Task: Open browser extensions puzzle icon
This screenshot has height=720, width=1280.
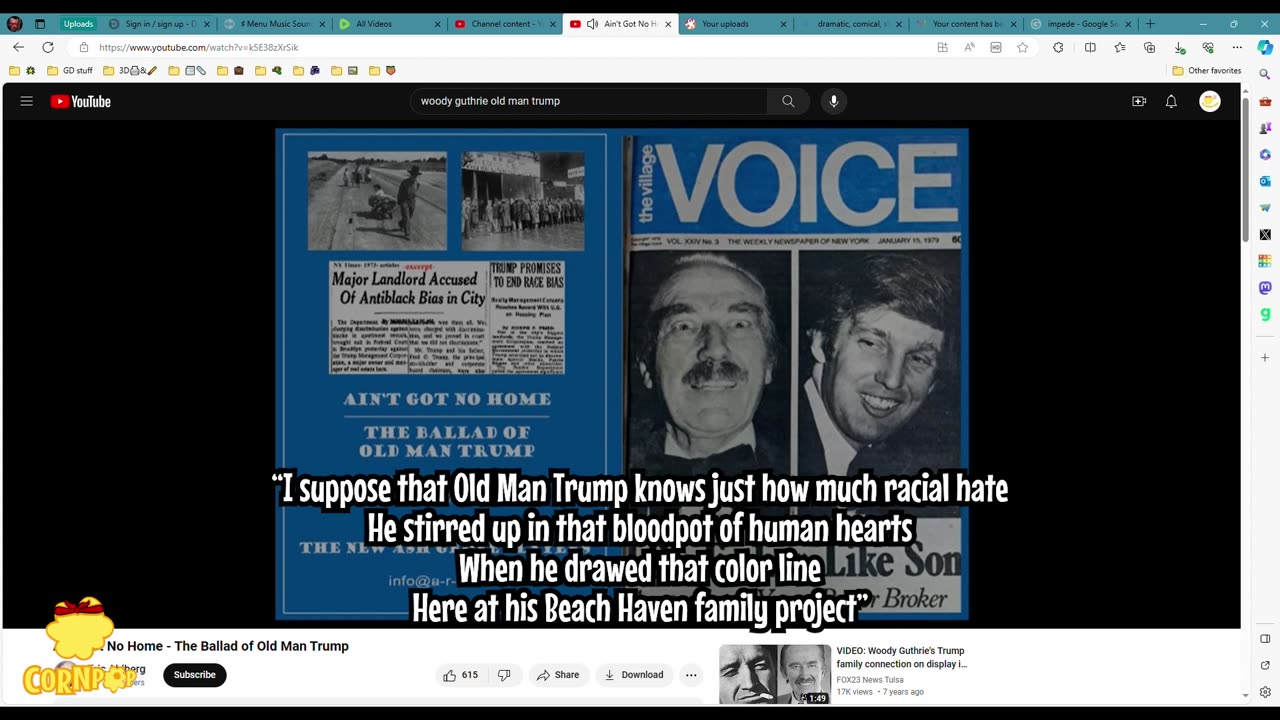Action: pyautogui.click(x=1058, y=47)
